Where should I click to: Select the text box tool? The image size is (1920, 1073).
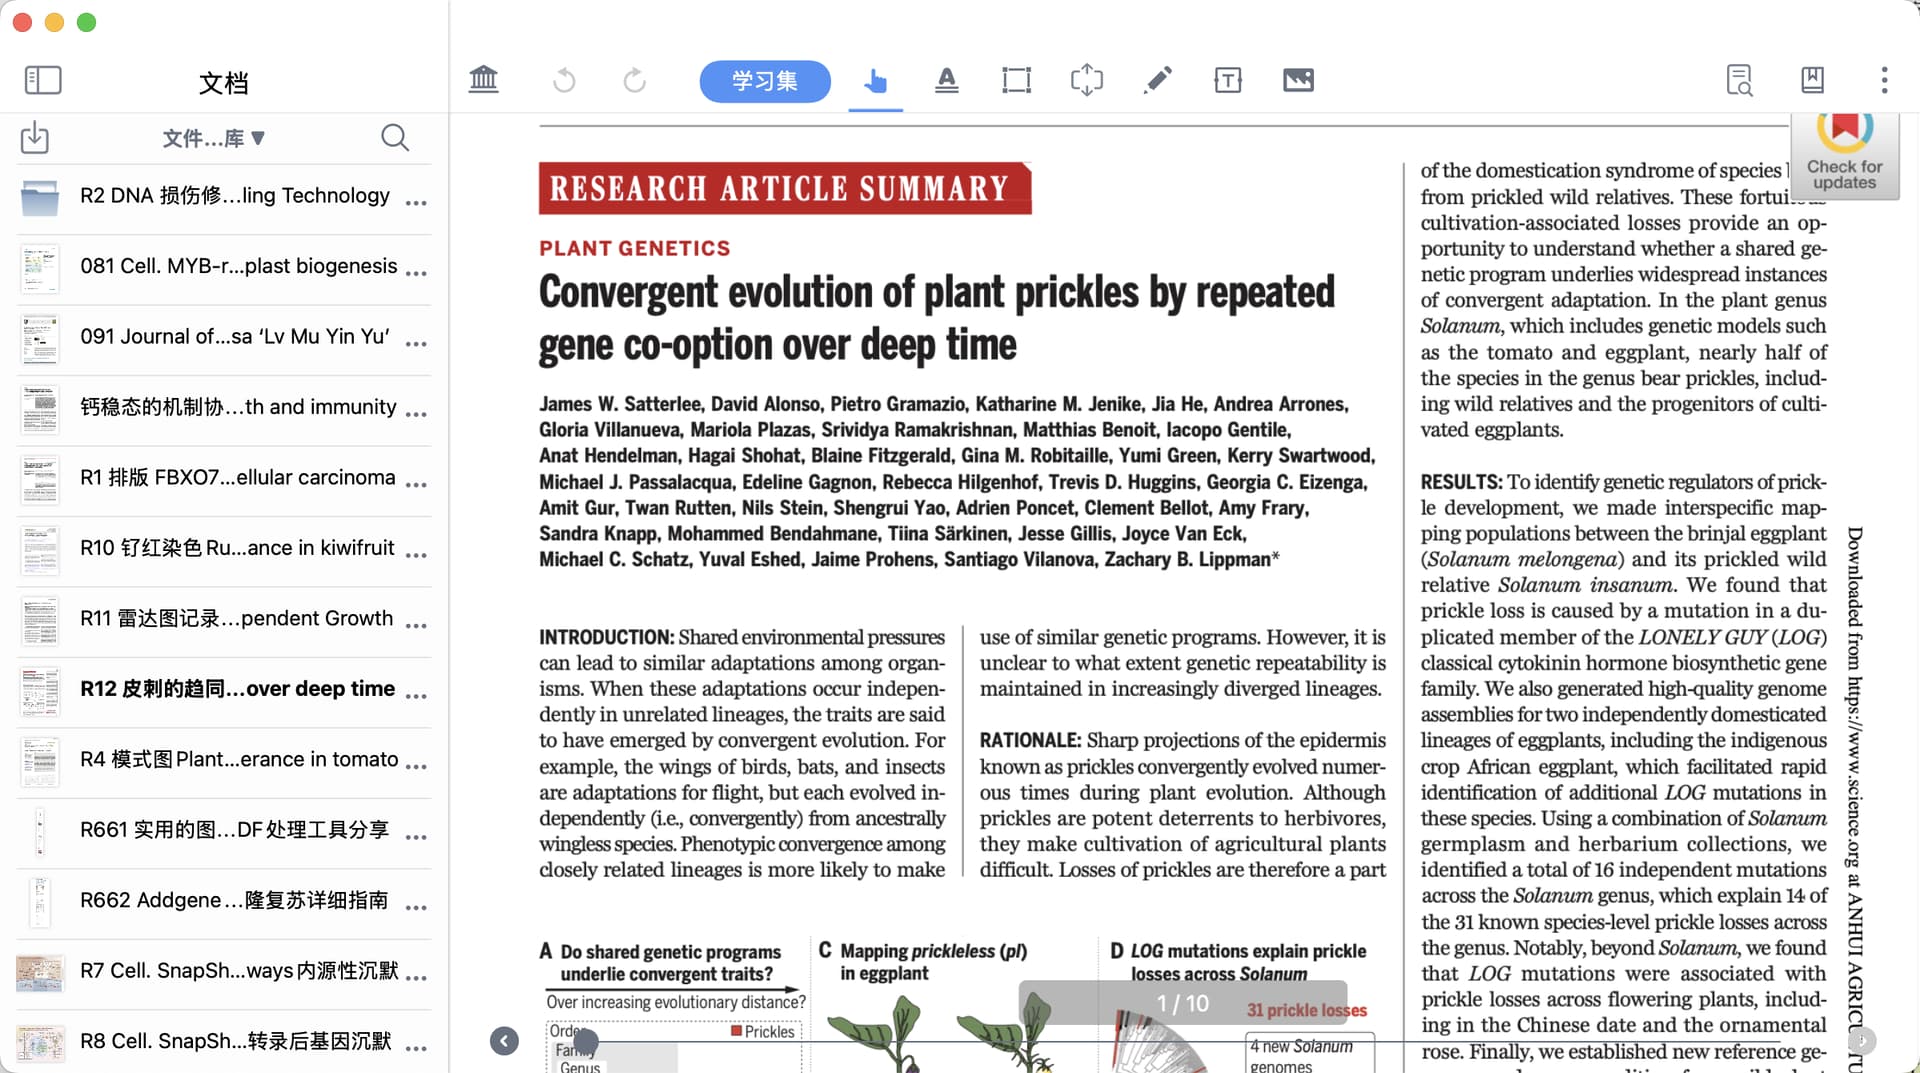point(1228,80)
